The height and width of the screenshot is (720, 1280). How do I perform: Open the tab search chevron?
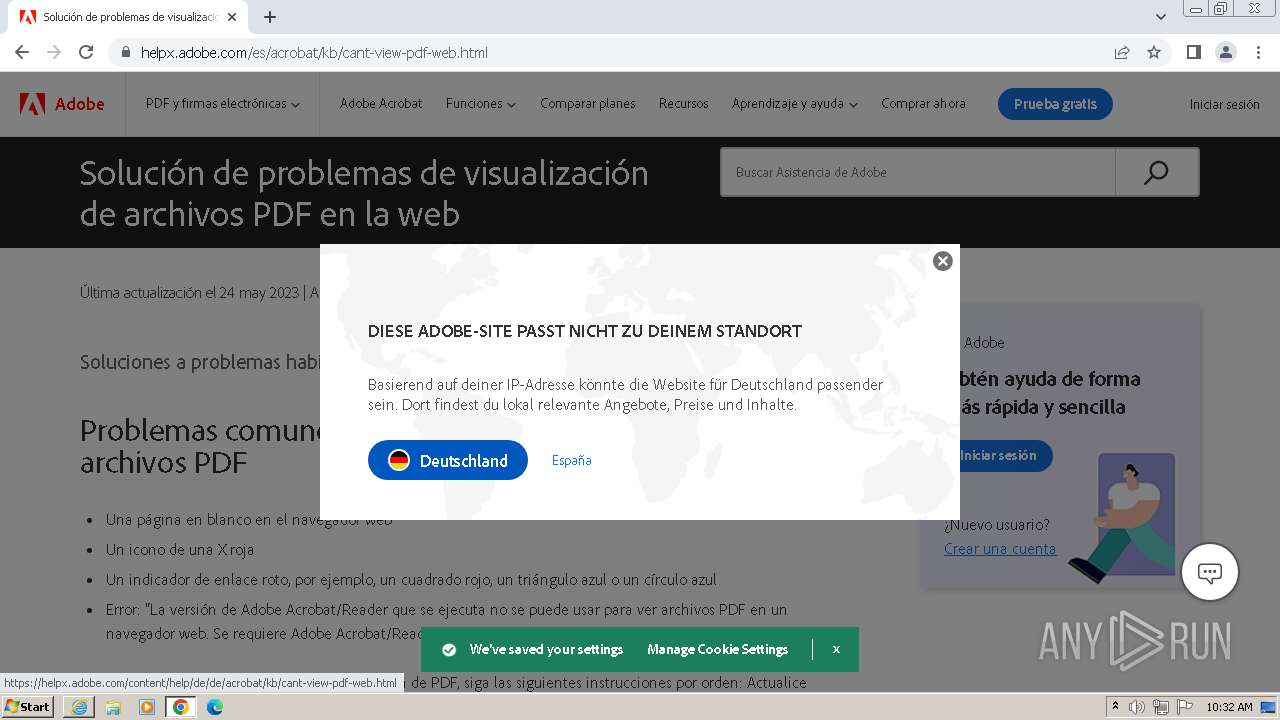[x=1160, y=17]
